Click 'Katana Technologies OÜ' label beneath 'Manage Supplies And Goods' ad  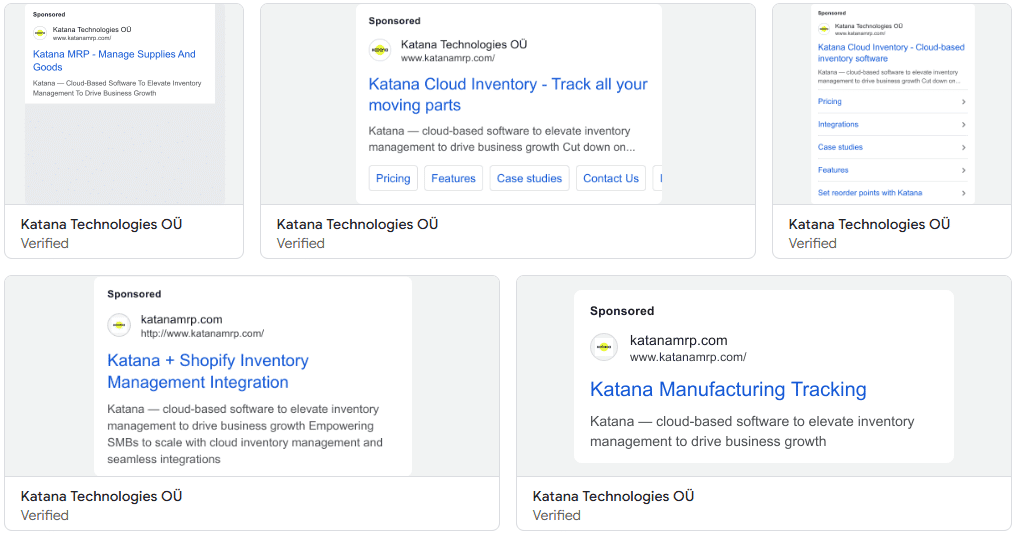(102, 224)
